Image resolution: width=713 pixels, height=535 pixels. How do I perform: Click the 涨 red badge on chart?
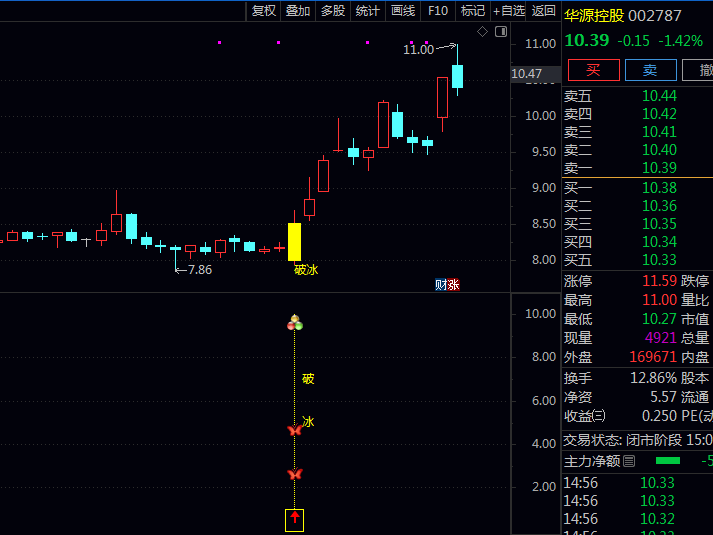[x=453, y=285]
